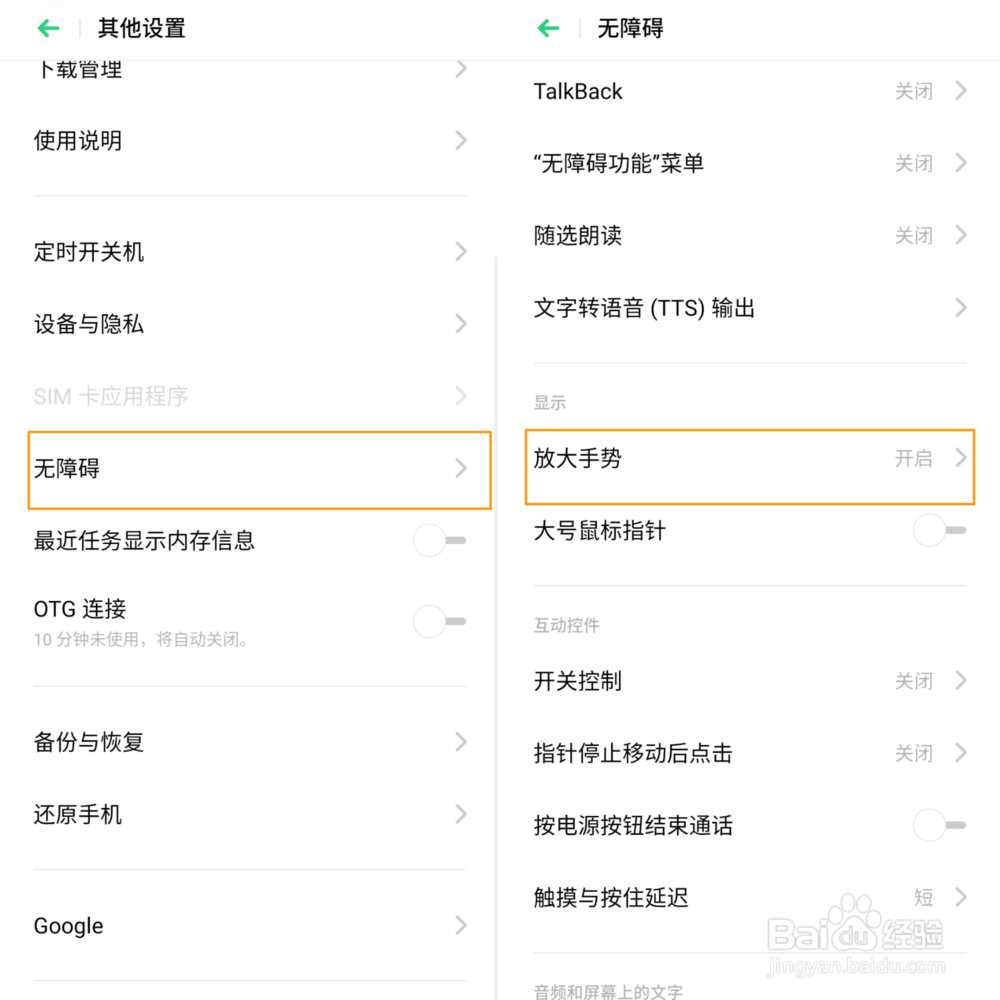Image resolution: width=1000 pixels, height=1000 pixels.
Task: Expand 放大手势 chevron arrow
Action: (x=961, y=458)
